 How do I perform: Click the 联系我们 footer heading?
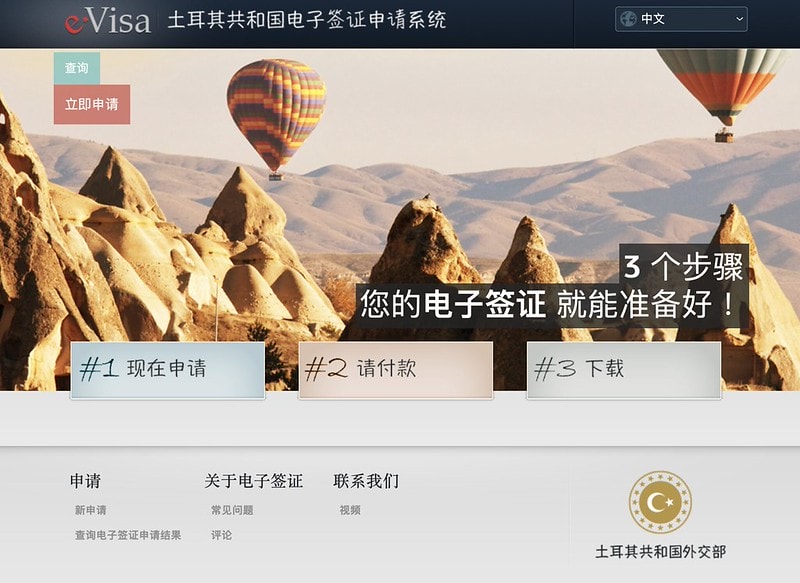pyautogui.click(x=366, y=481)
